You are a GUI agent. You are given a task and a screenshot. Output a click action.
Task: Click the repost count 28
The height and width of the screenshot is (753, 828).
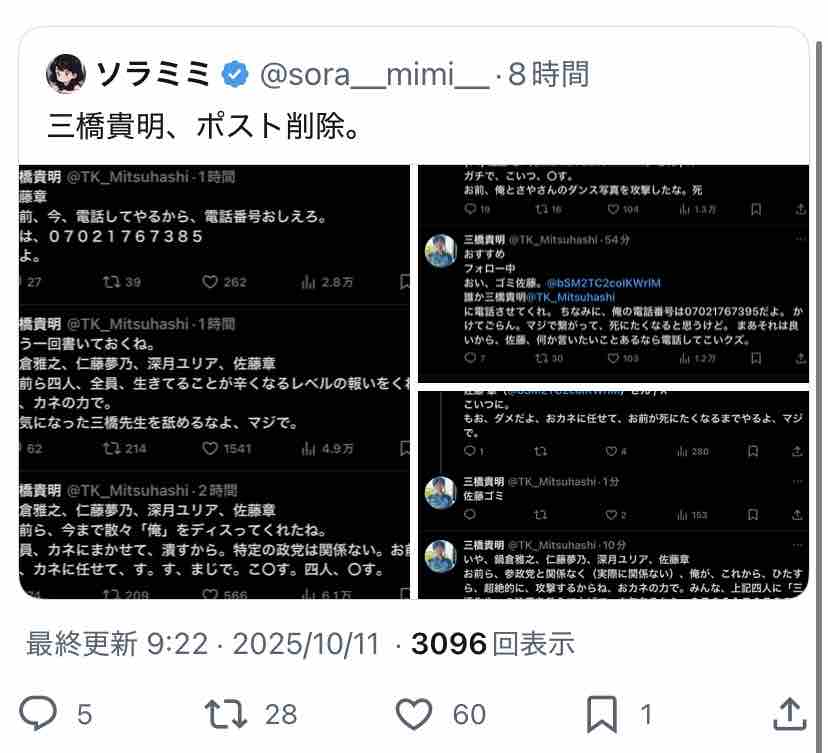281,715
